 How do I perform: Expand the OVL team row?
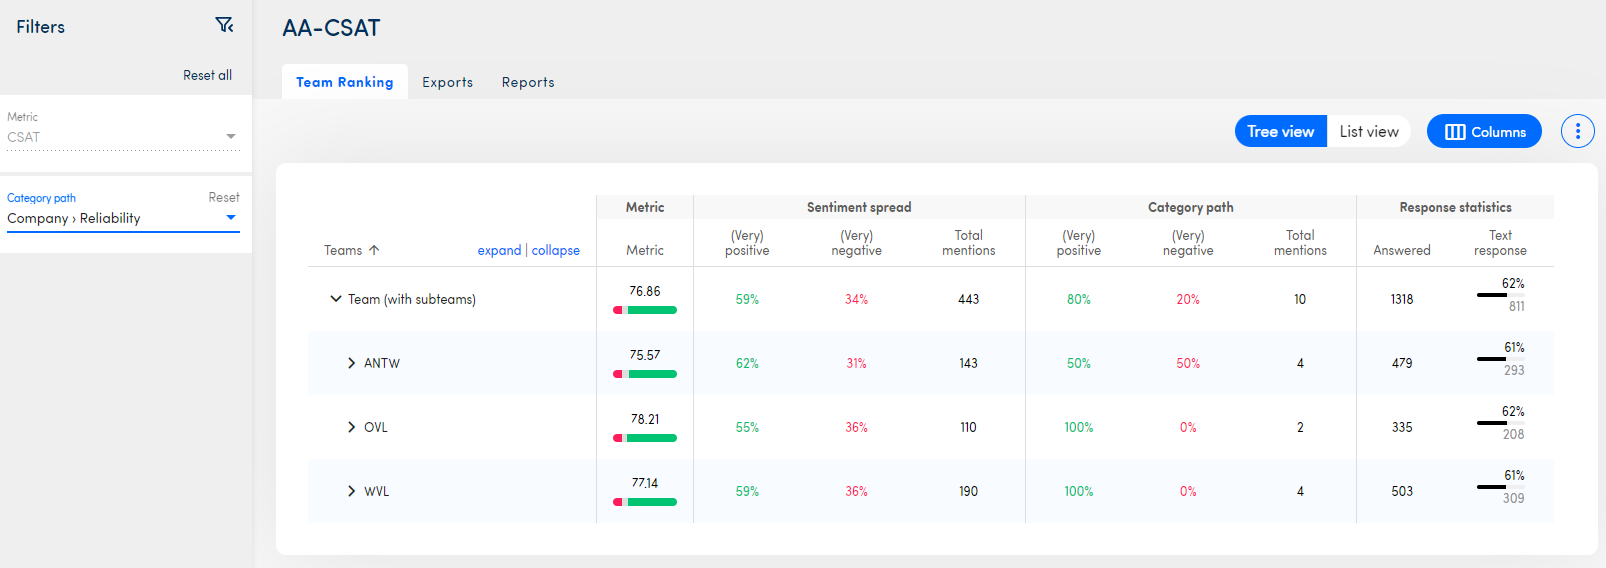tap(351, 427)
